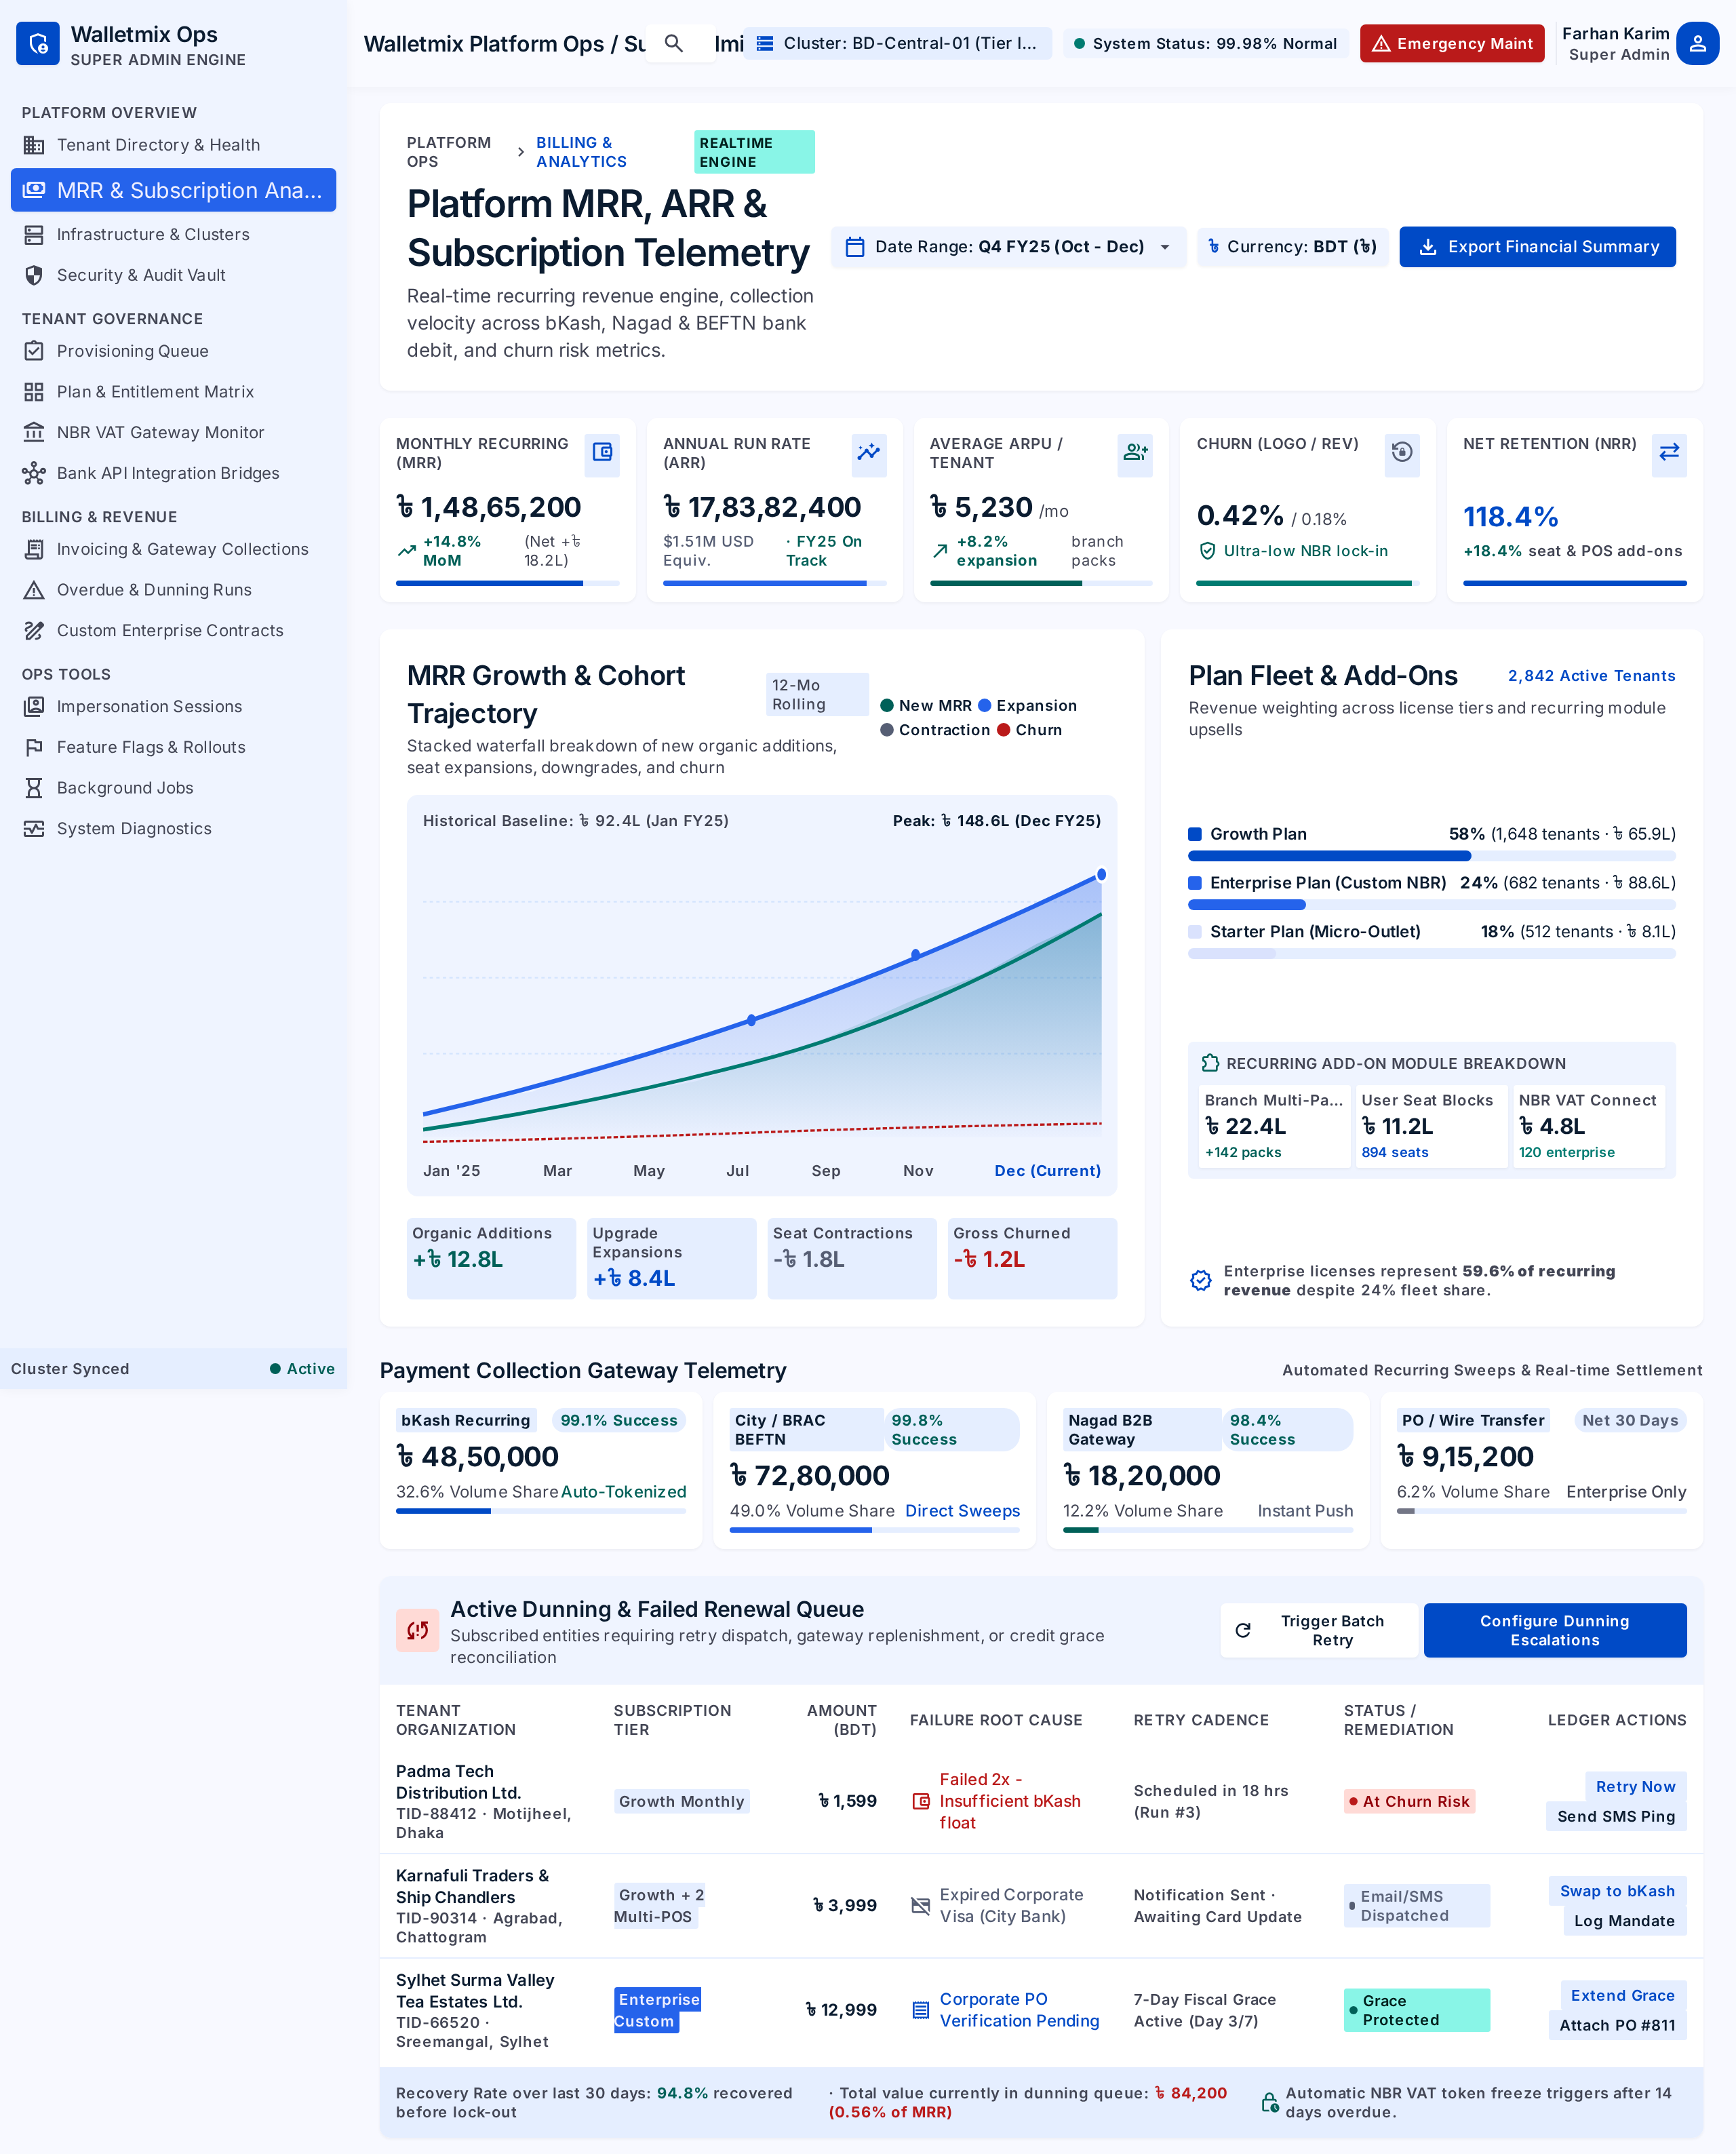Open MRR & Subscription Analytics in sidebar

pyautogui.click(x=173, y=190)
